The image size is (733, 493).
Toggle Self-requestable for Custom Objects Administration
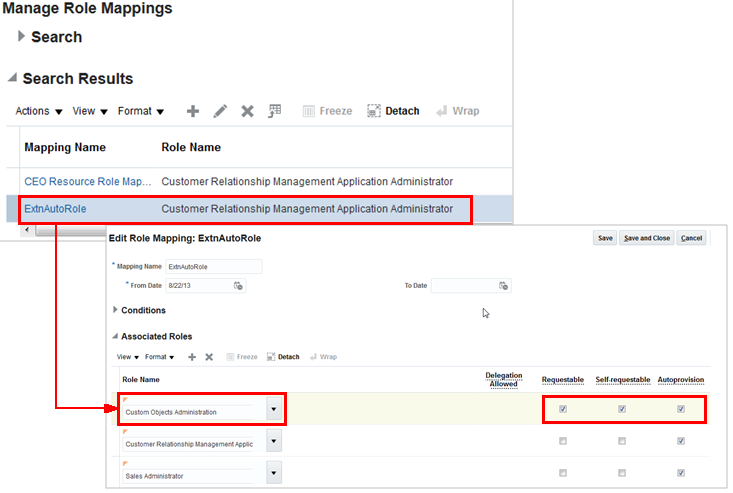[x=622, y=409]
